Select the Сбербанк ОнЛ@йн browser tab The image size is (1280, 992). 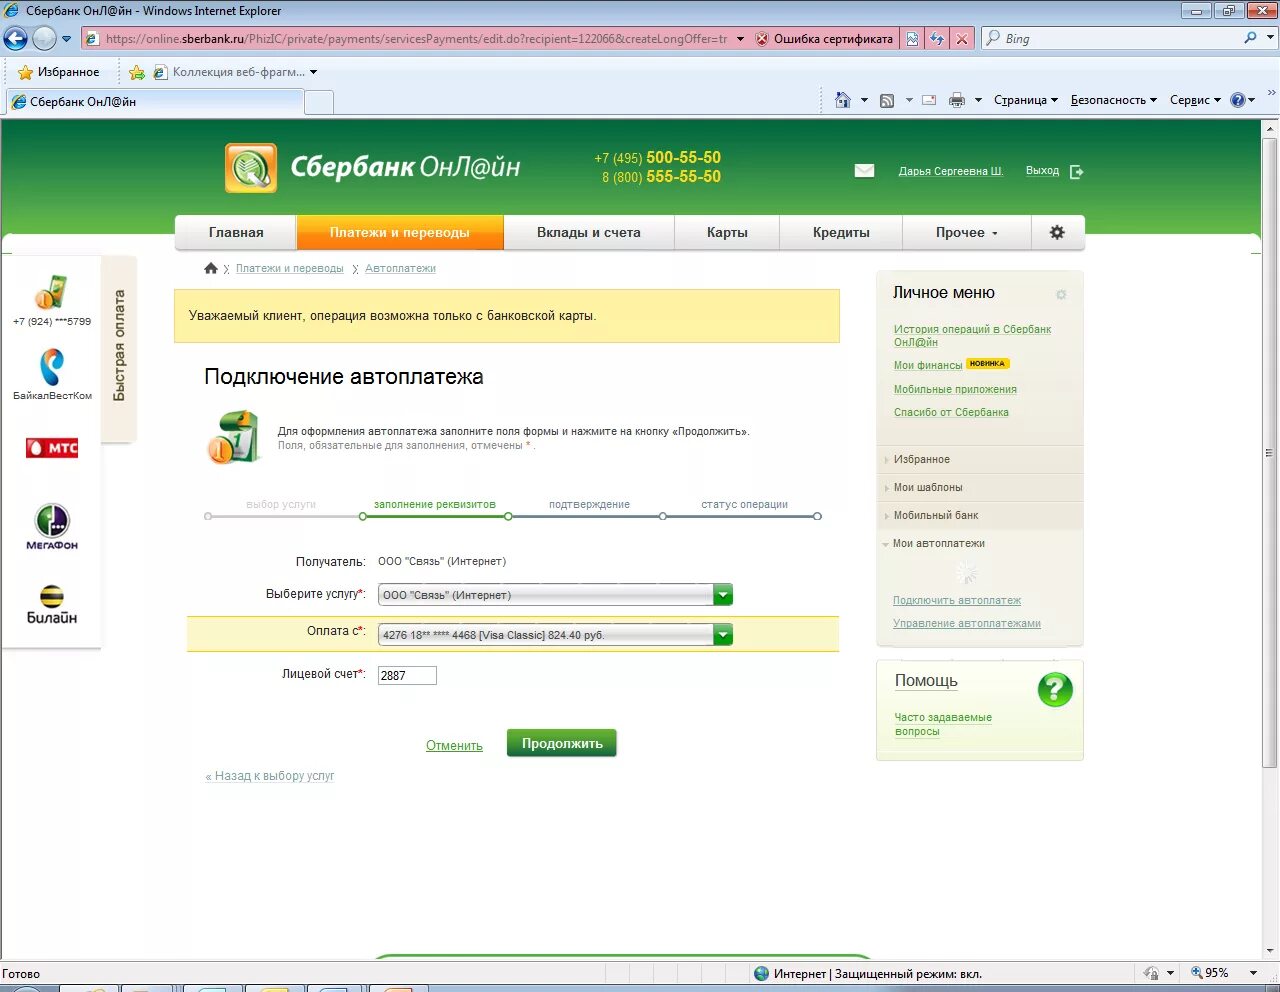pos(155,102)
